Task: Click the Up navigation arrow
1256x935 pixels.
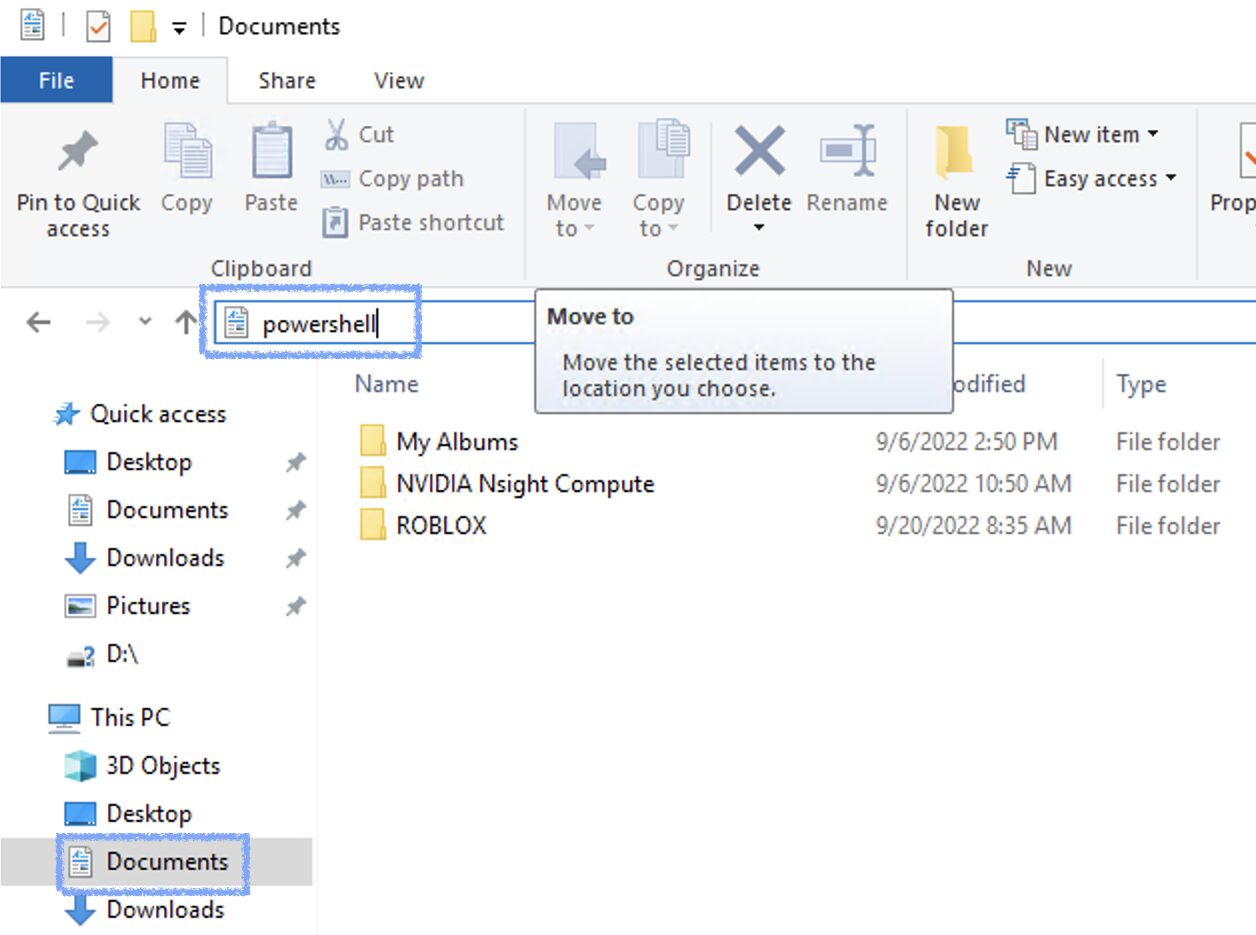Action: (185, 322)
